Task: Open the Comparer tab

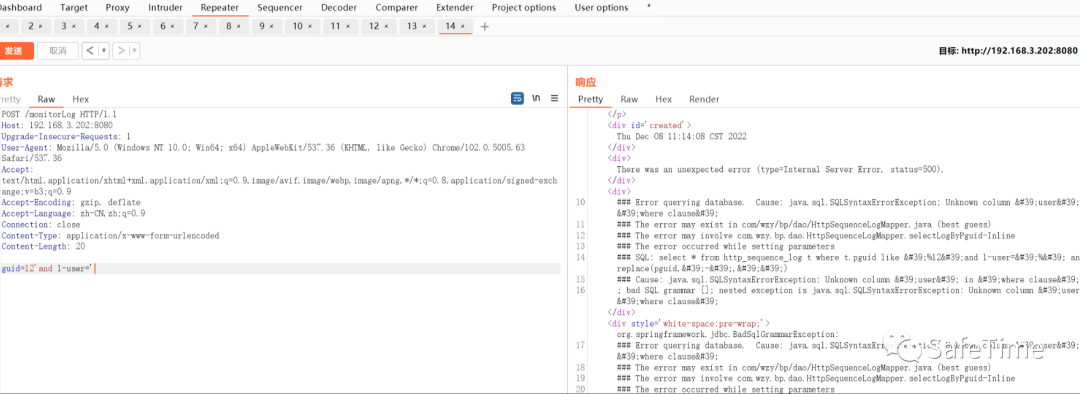Action: tap(396, 8)
